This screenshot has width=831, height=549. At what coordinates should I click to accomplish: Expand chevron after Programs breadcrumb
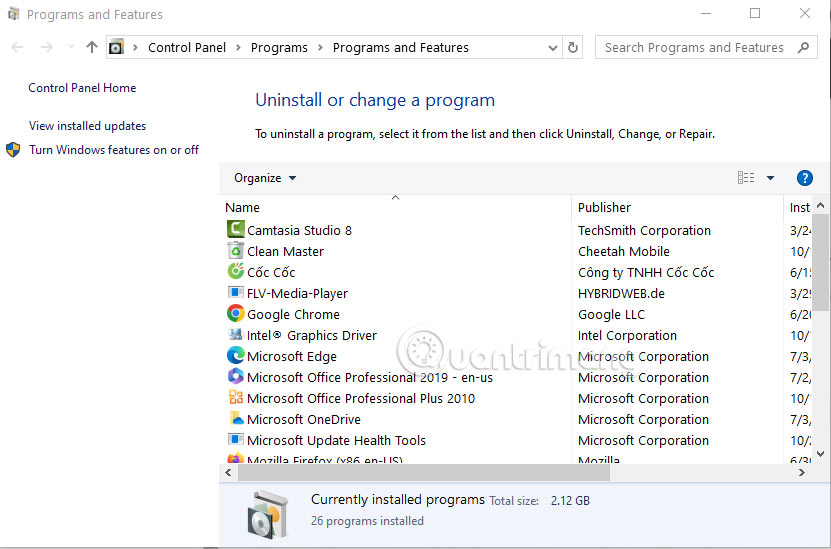click(x=320, y=48)
